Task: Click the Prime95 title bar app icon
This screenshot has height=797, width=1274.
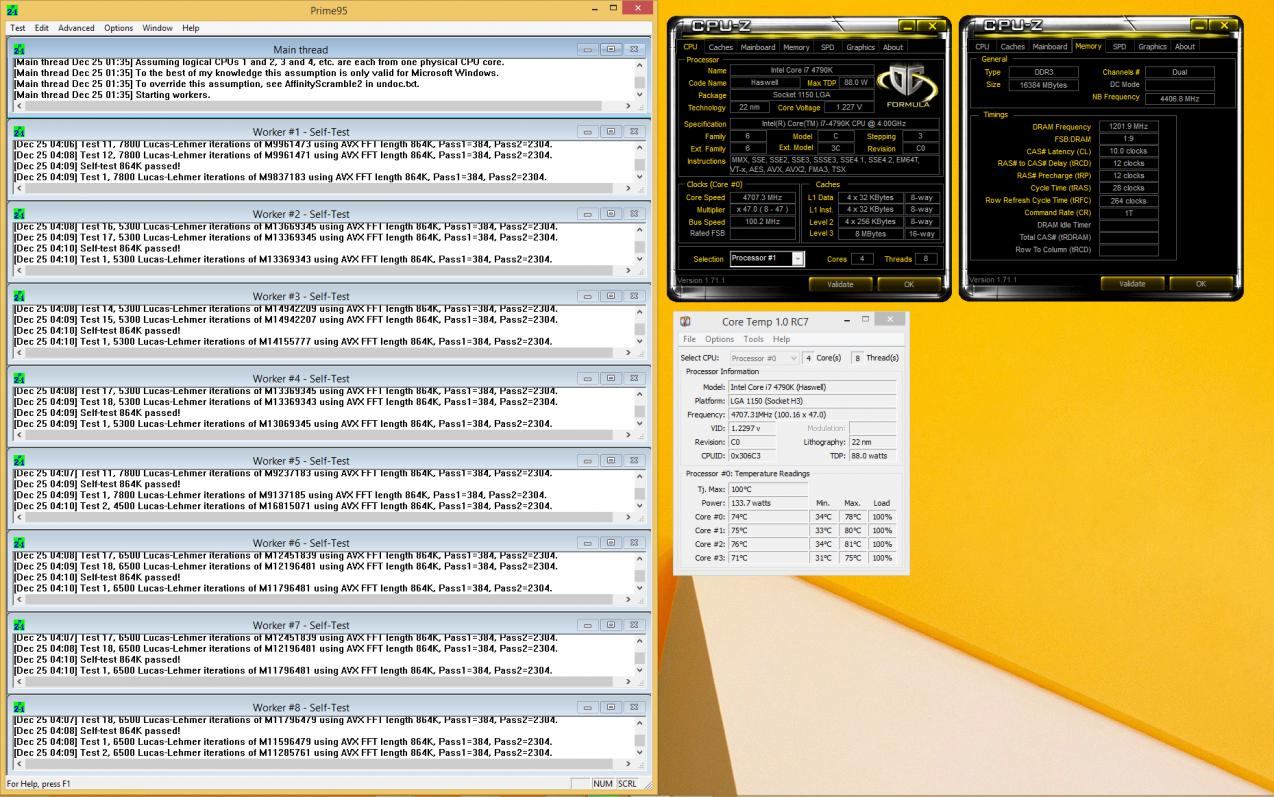Action: tap(12, 9)
